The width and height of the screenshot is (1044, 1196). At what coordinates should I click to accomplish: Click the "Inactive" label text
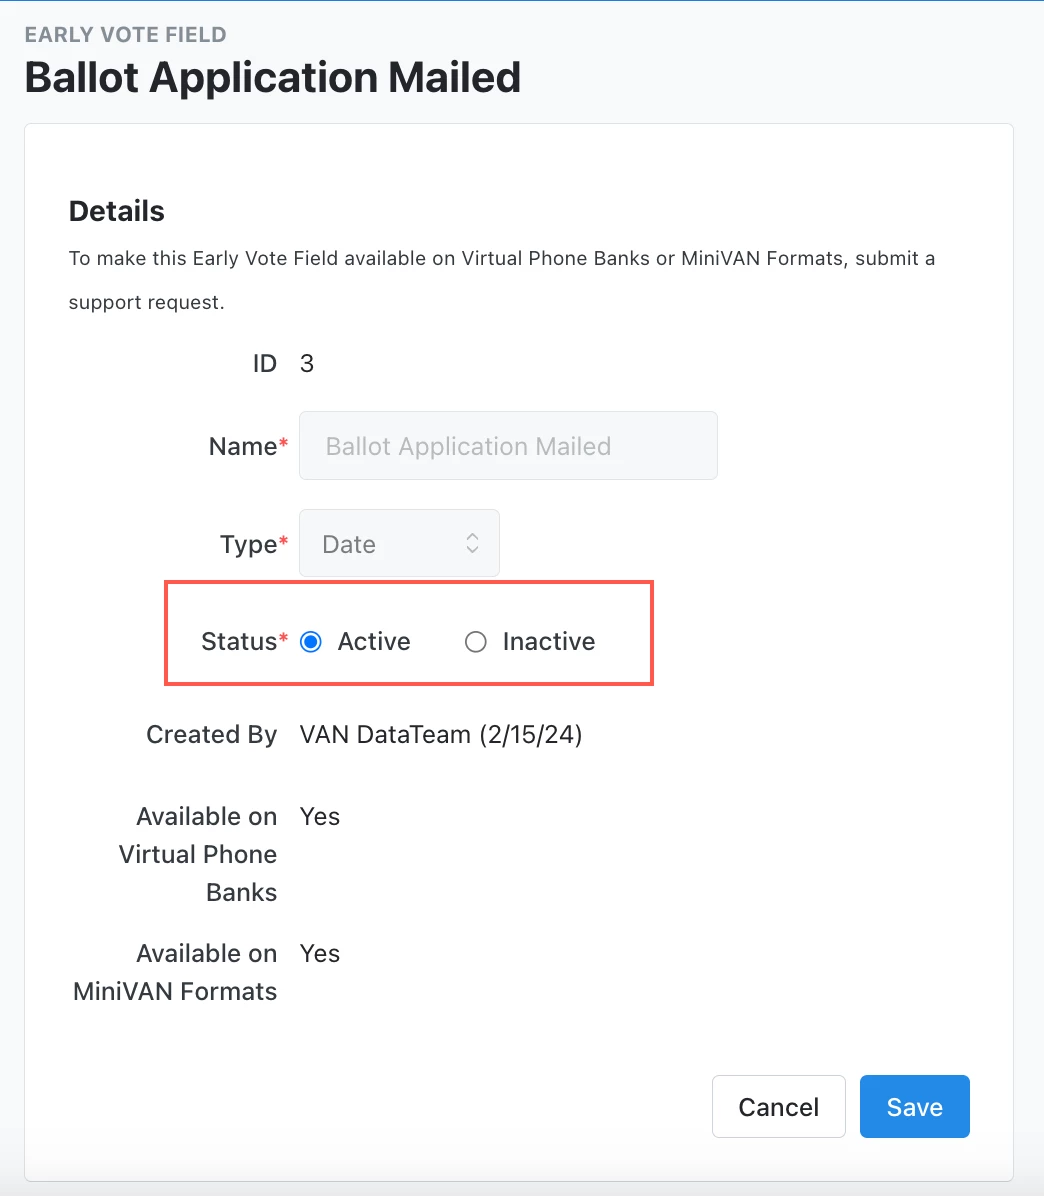click(548, 642)
